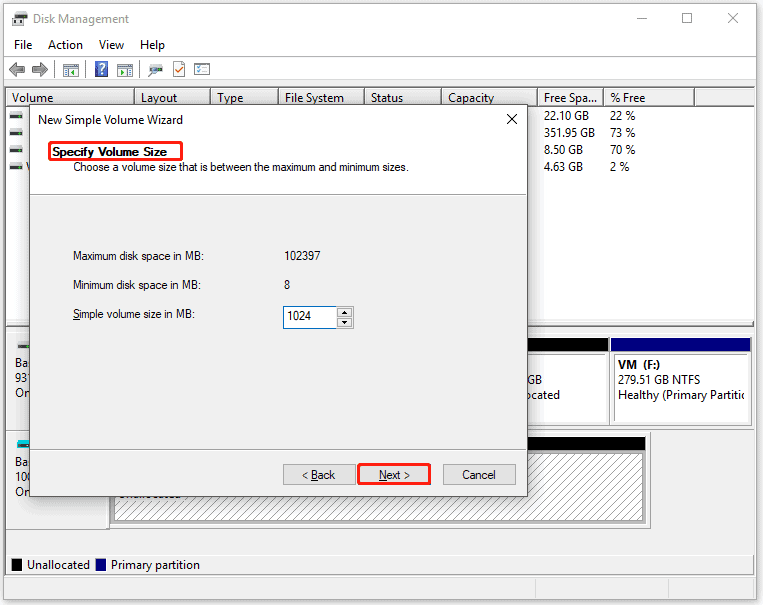Image resolution: width=763 pixels, height=605 pixels.
Task: Click the 351.95 GB free space cell
Action: click(569, 133)
